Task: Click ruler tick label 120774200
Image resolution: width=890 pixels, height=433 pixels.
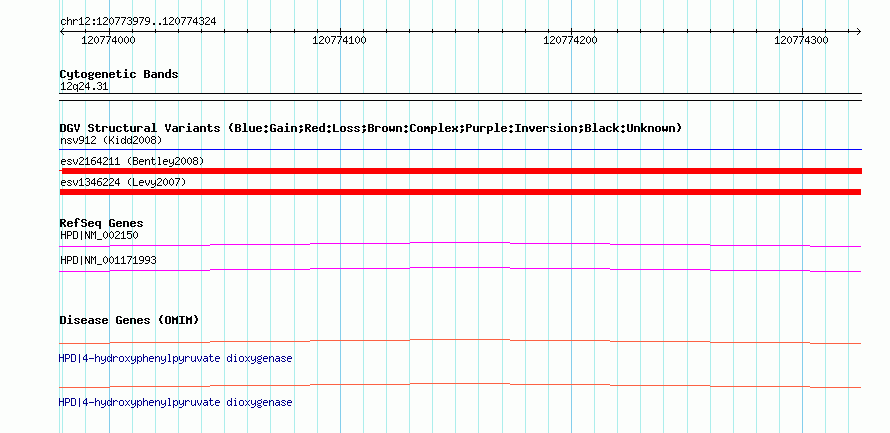Action: tap(570, 40)
